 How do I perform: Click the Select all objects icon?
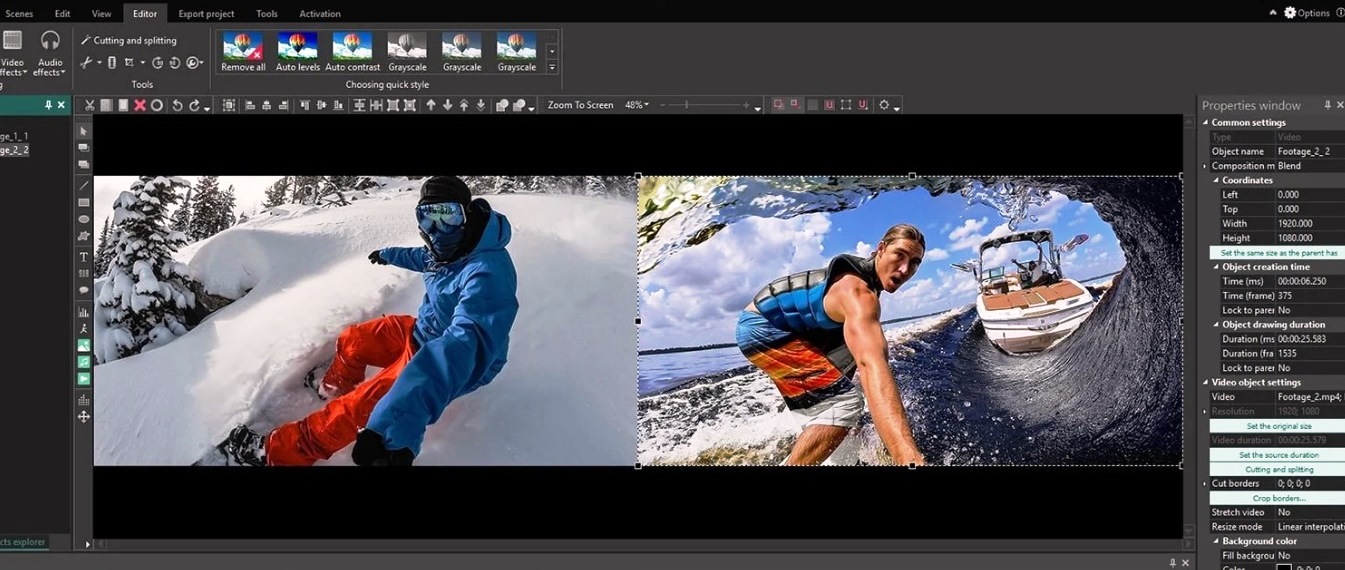click(x=229, y=105)
